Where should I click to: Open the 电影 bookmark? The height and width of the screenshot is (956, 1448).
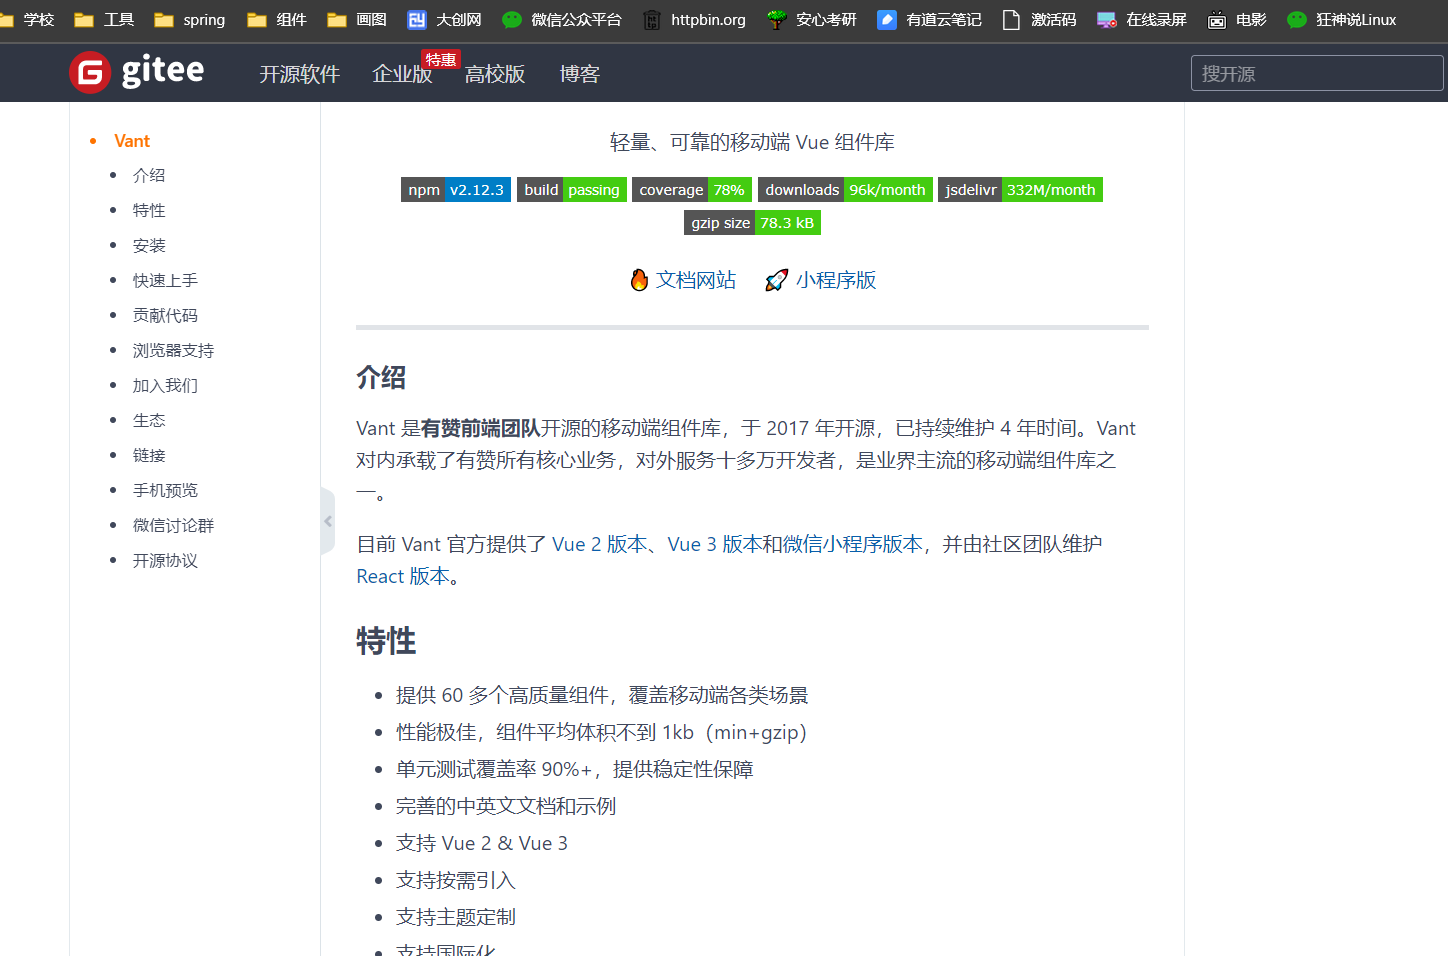coord(1237,20)
